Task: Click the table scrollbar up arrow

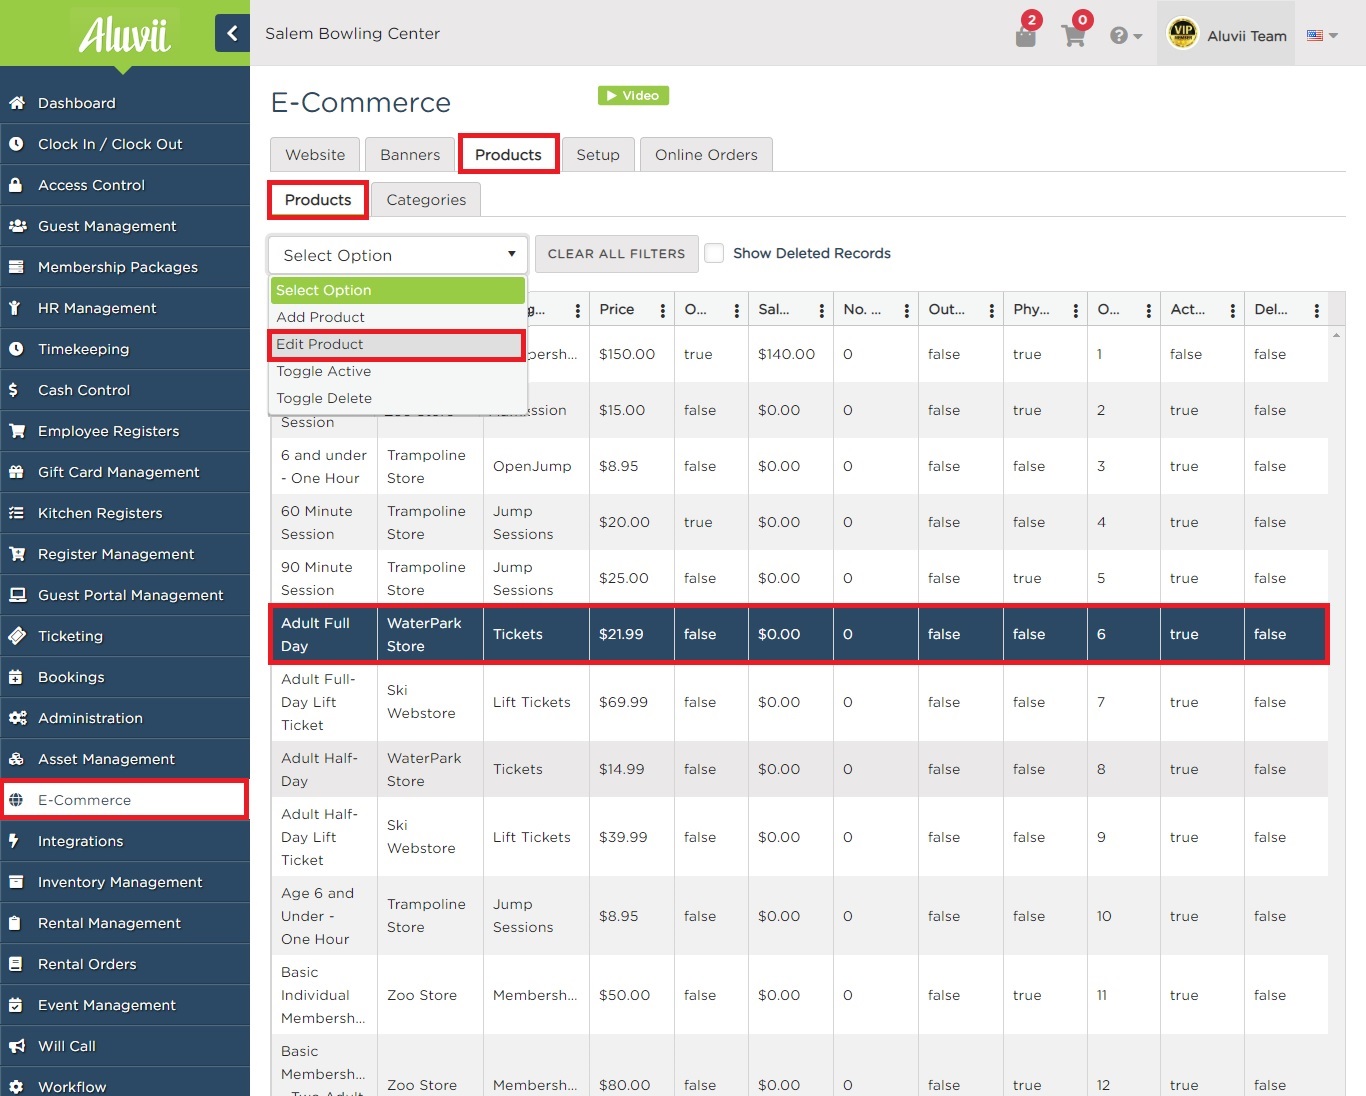Action: [x=1337, y=336]
